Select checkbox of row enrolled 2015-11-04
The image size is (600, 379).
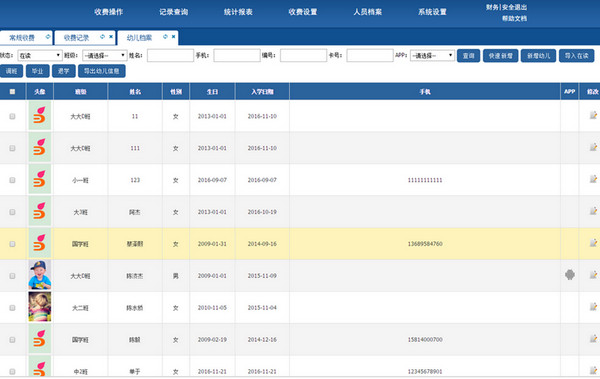click(12, 307)
